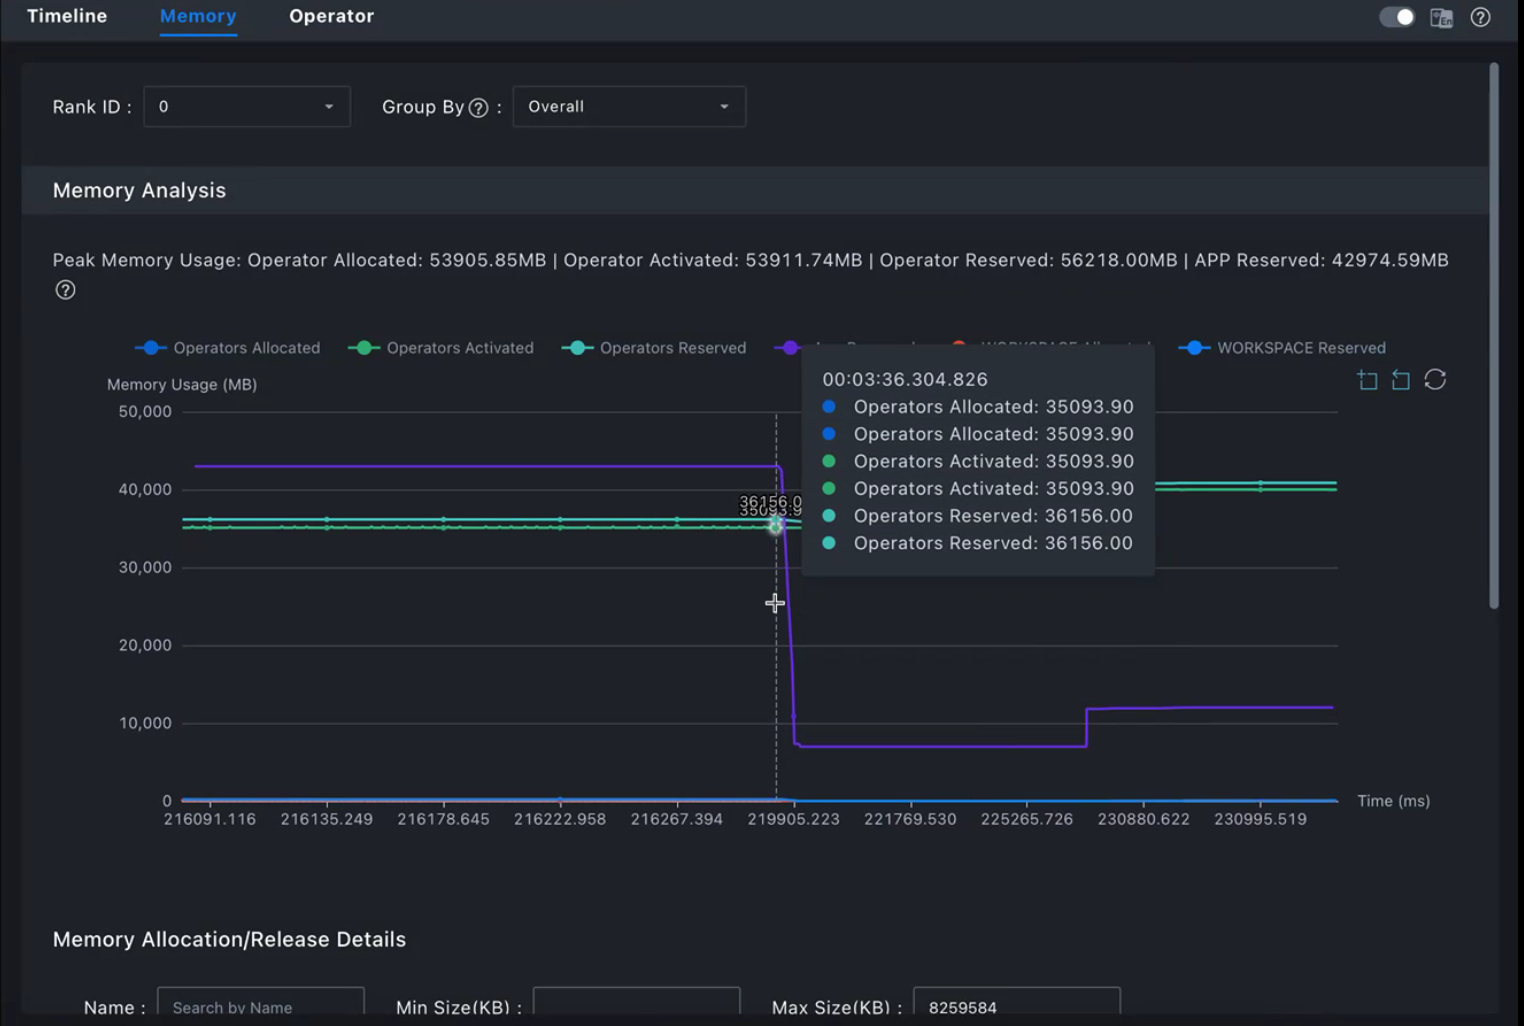
Task: Toggle WORKSPACE Reserved legend series
Action: [x=1283, y=348]
